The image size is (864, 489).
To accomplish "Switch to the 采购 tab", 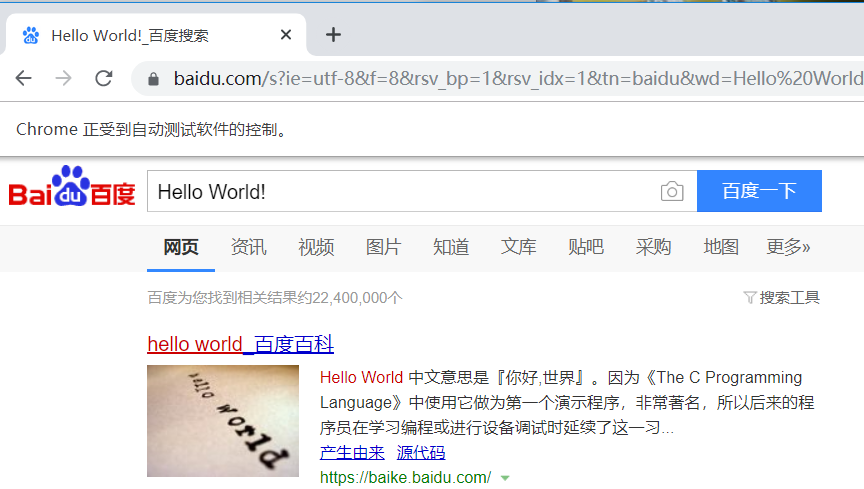I will [x=654, y=247].
